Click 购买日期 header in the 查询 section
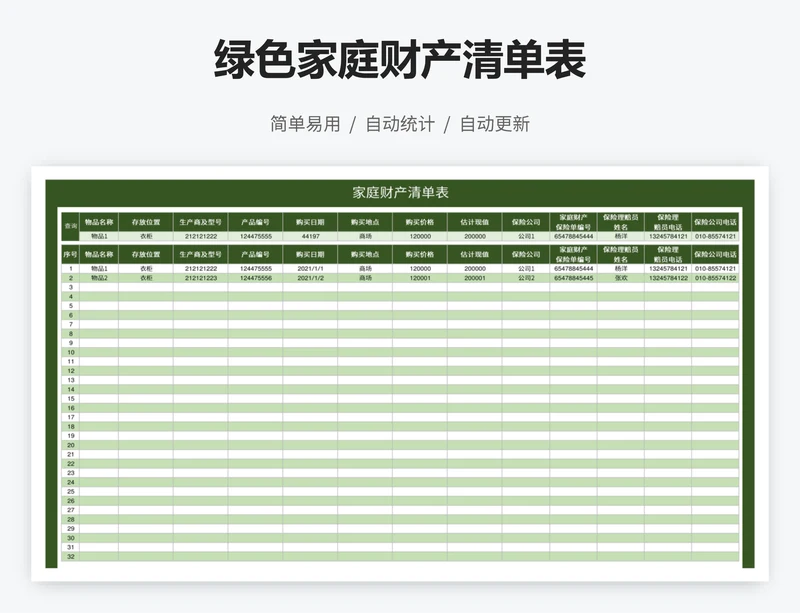Viewport: 800px width, 613px height. pyautogui.click(x=310, y=222)
